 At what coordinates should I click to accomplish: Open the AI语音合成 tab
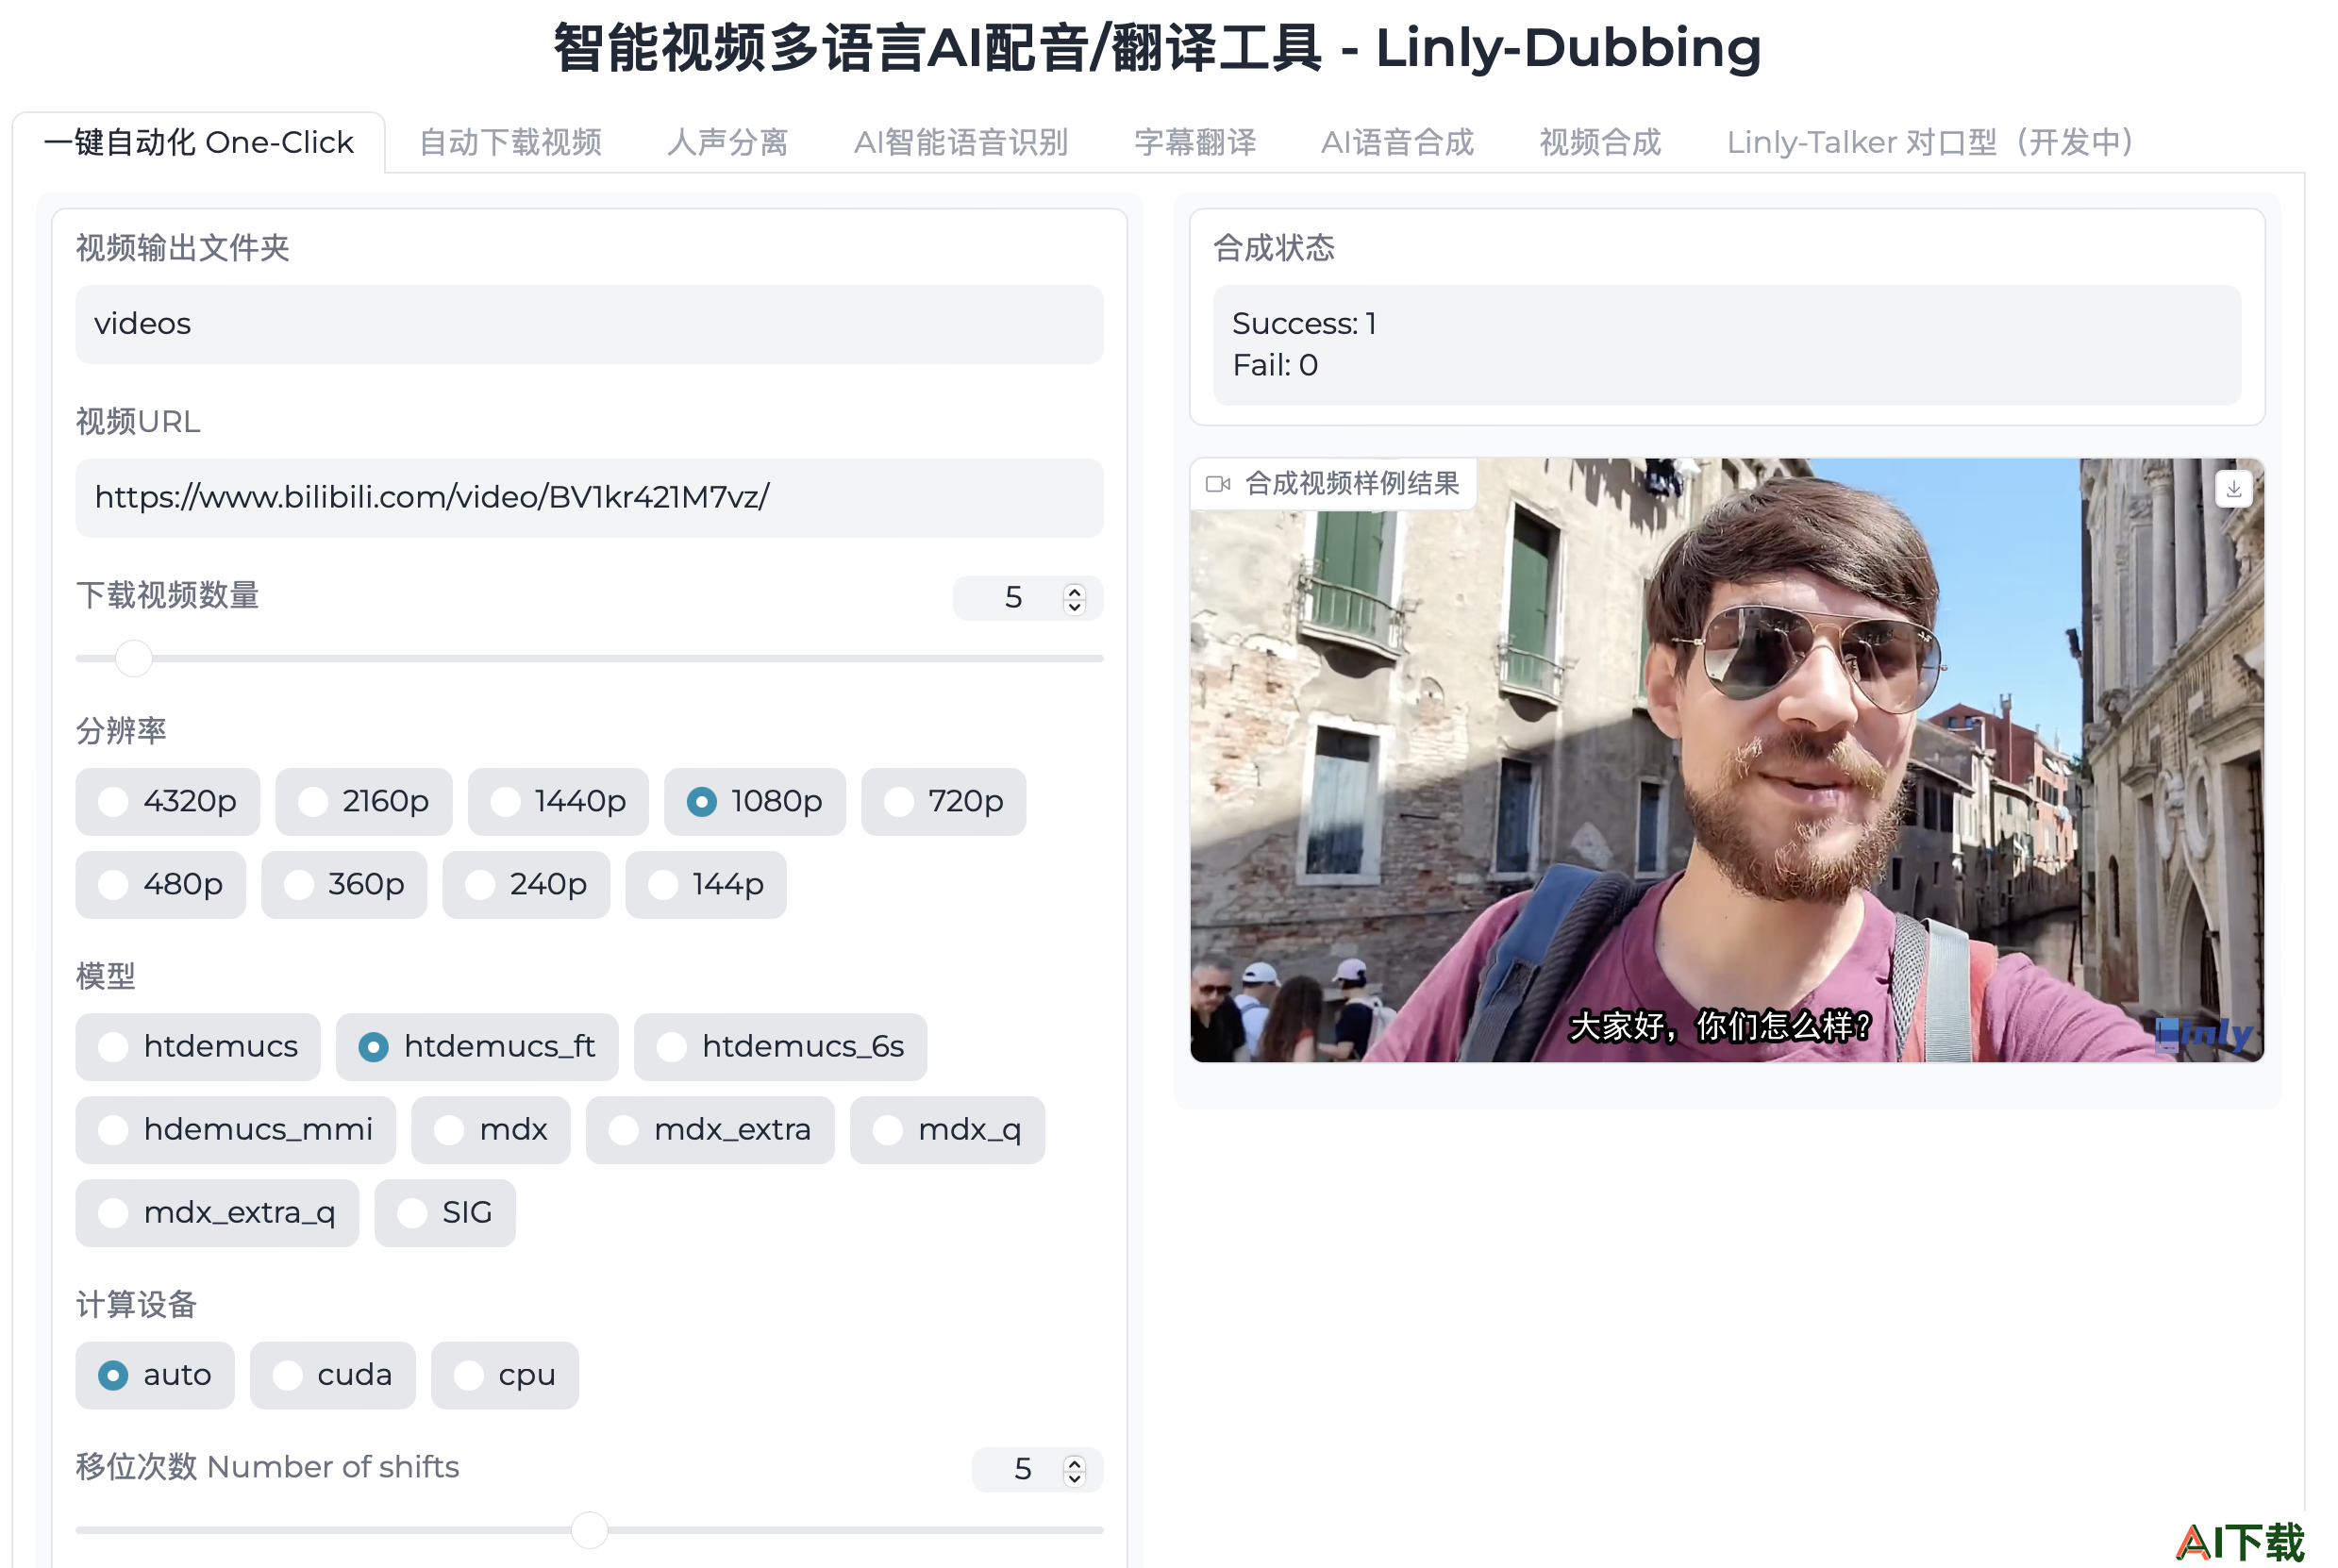1397,142
